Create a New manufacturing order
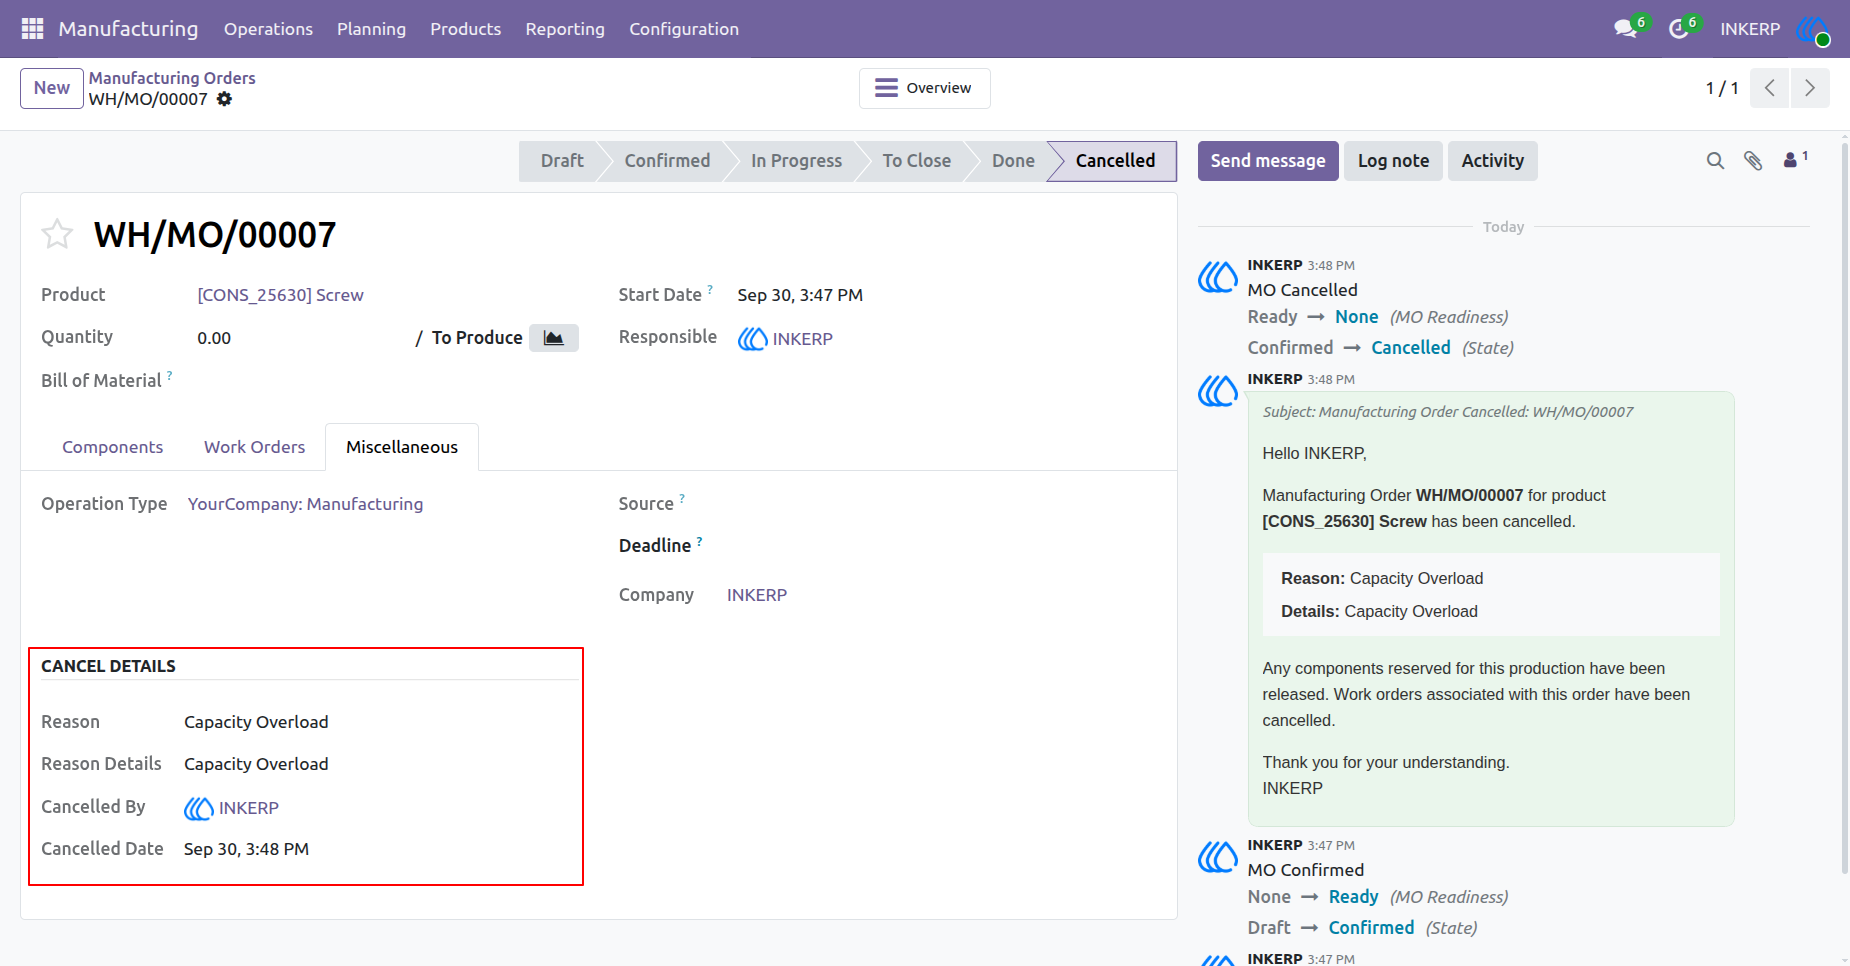The height and width of the screenshot is (966, 1850). click(52, 88)
